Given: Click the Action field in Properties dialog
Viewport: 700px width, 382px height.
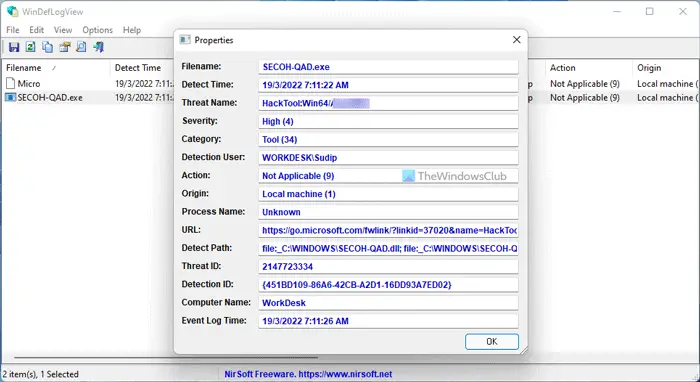Looking at the screenshot, I should click(388, 176).
